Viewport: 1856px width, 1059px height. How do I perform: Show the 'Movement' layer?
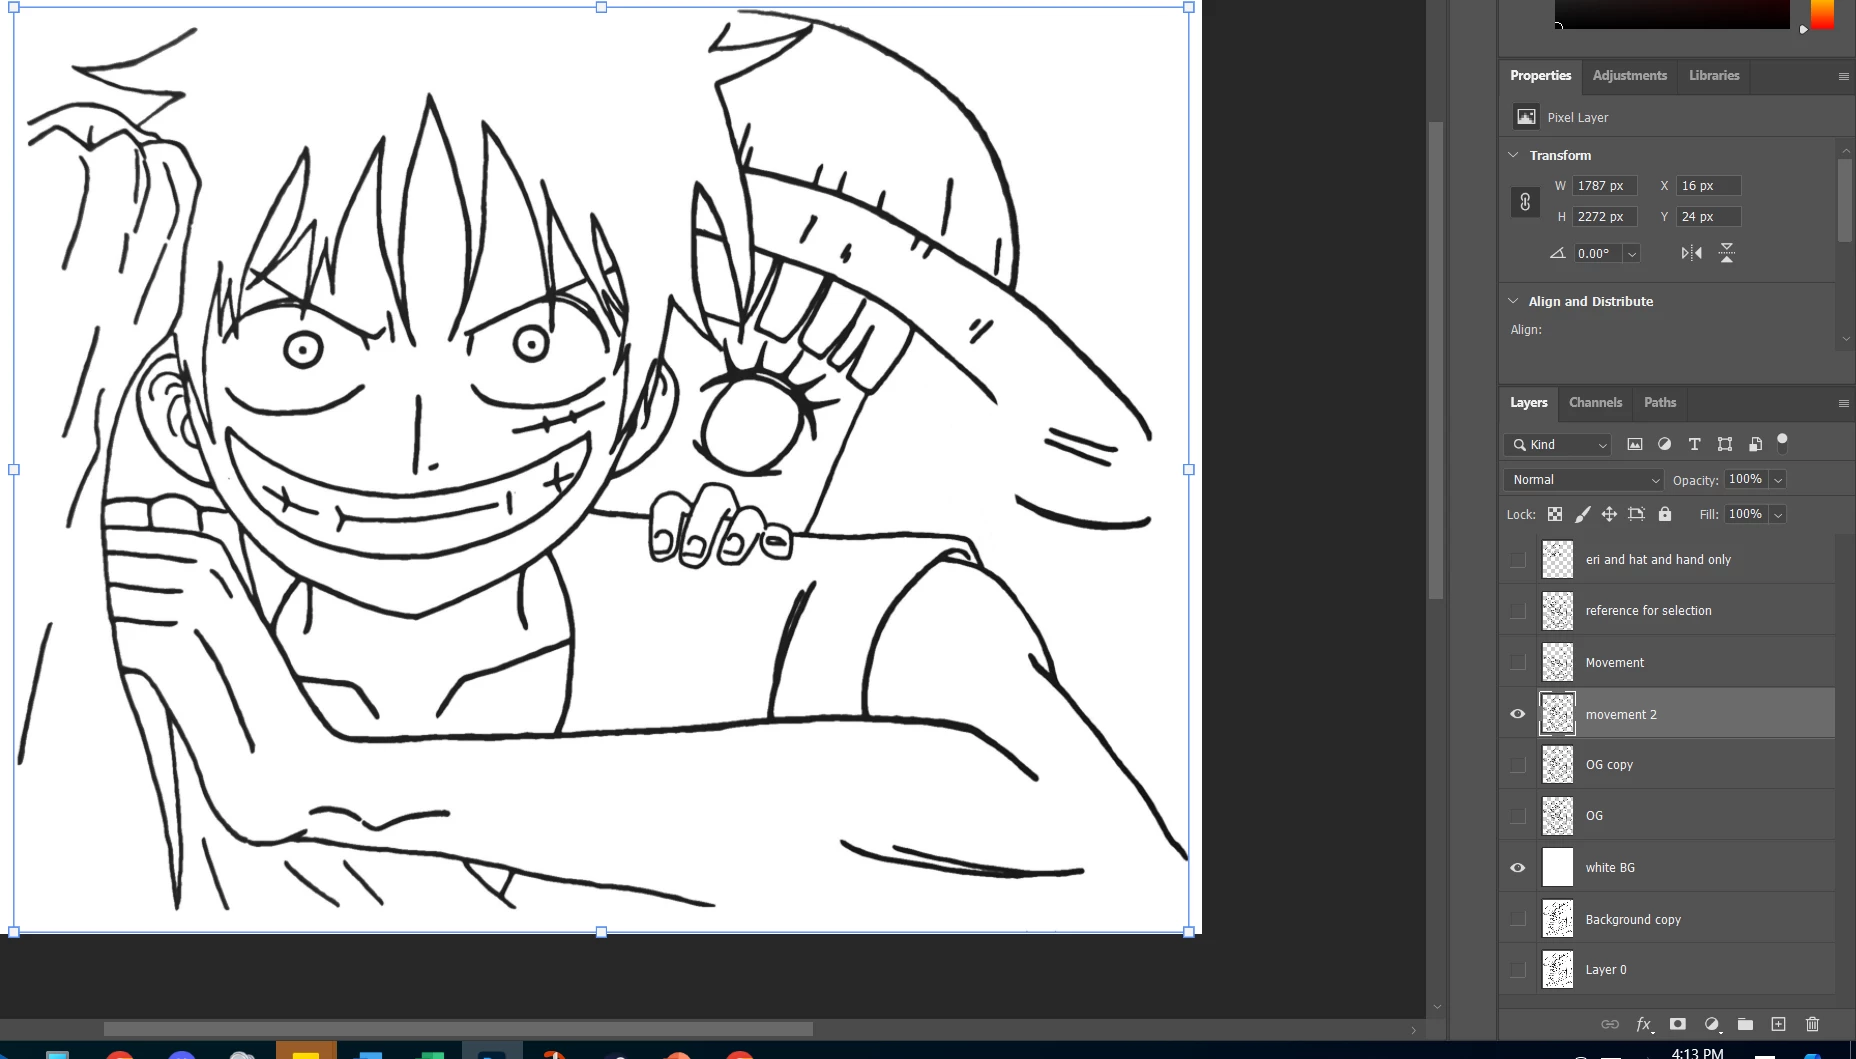[x=1518, y=663]
